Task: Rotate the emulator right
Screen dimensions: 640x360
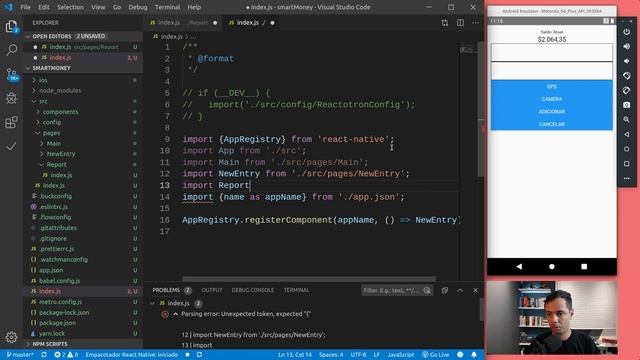Action: [626, 91]
